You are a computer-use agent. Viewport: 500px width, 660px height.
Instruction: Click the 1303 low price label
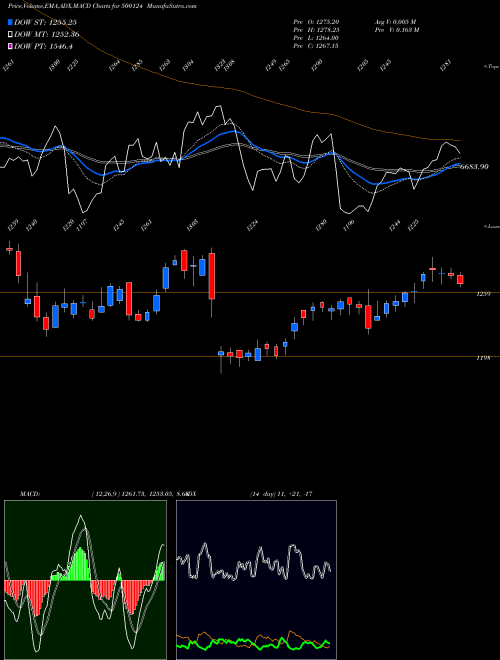pos(192,225)
